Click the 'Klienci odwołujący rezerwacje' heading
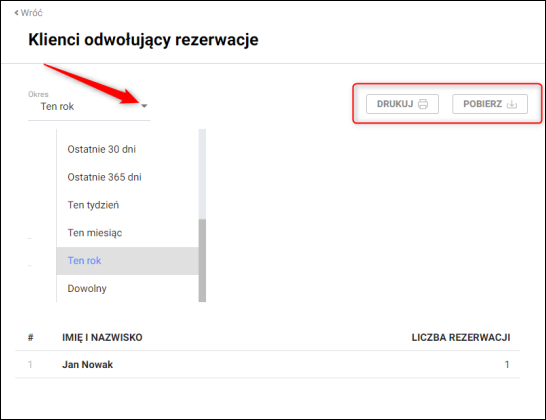This screenshot has height=420, width=546. tap(143, 39)
